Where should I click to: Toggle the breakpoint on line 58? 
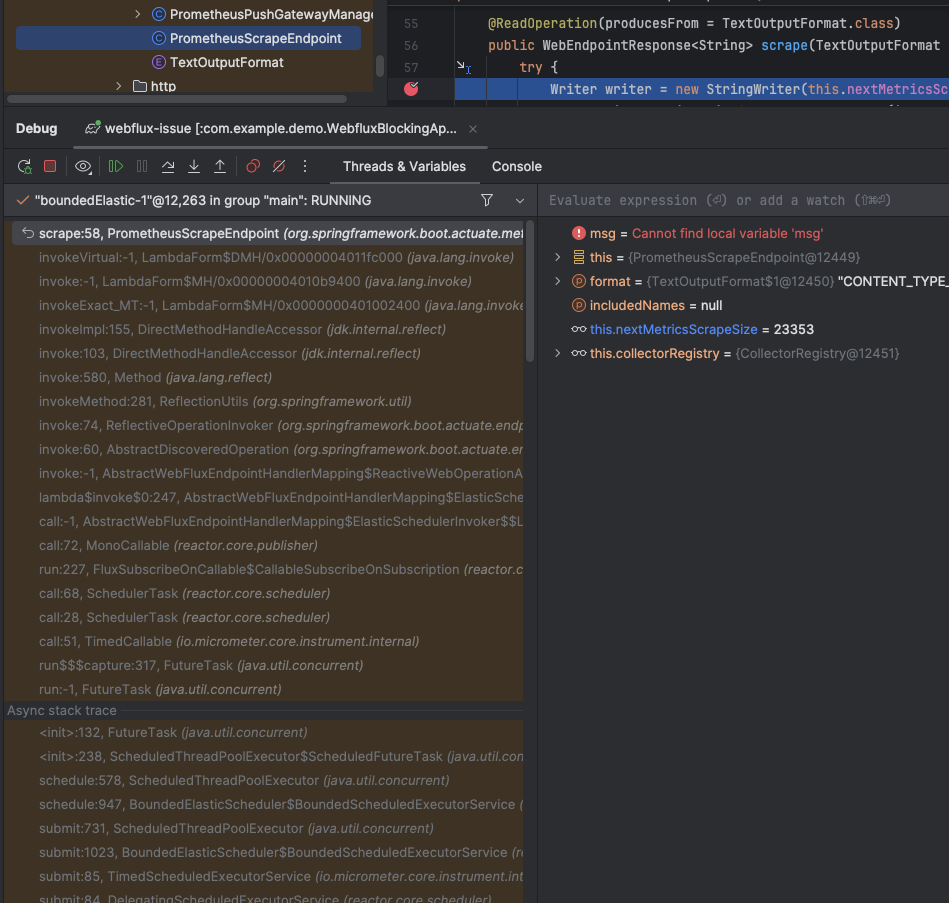pyautogui.click(x=412, y=89)
